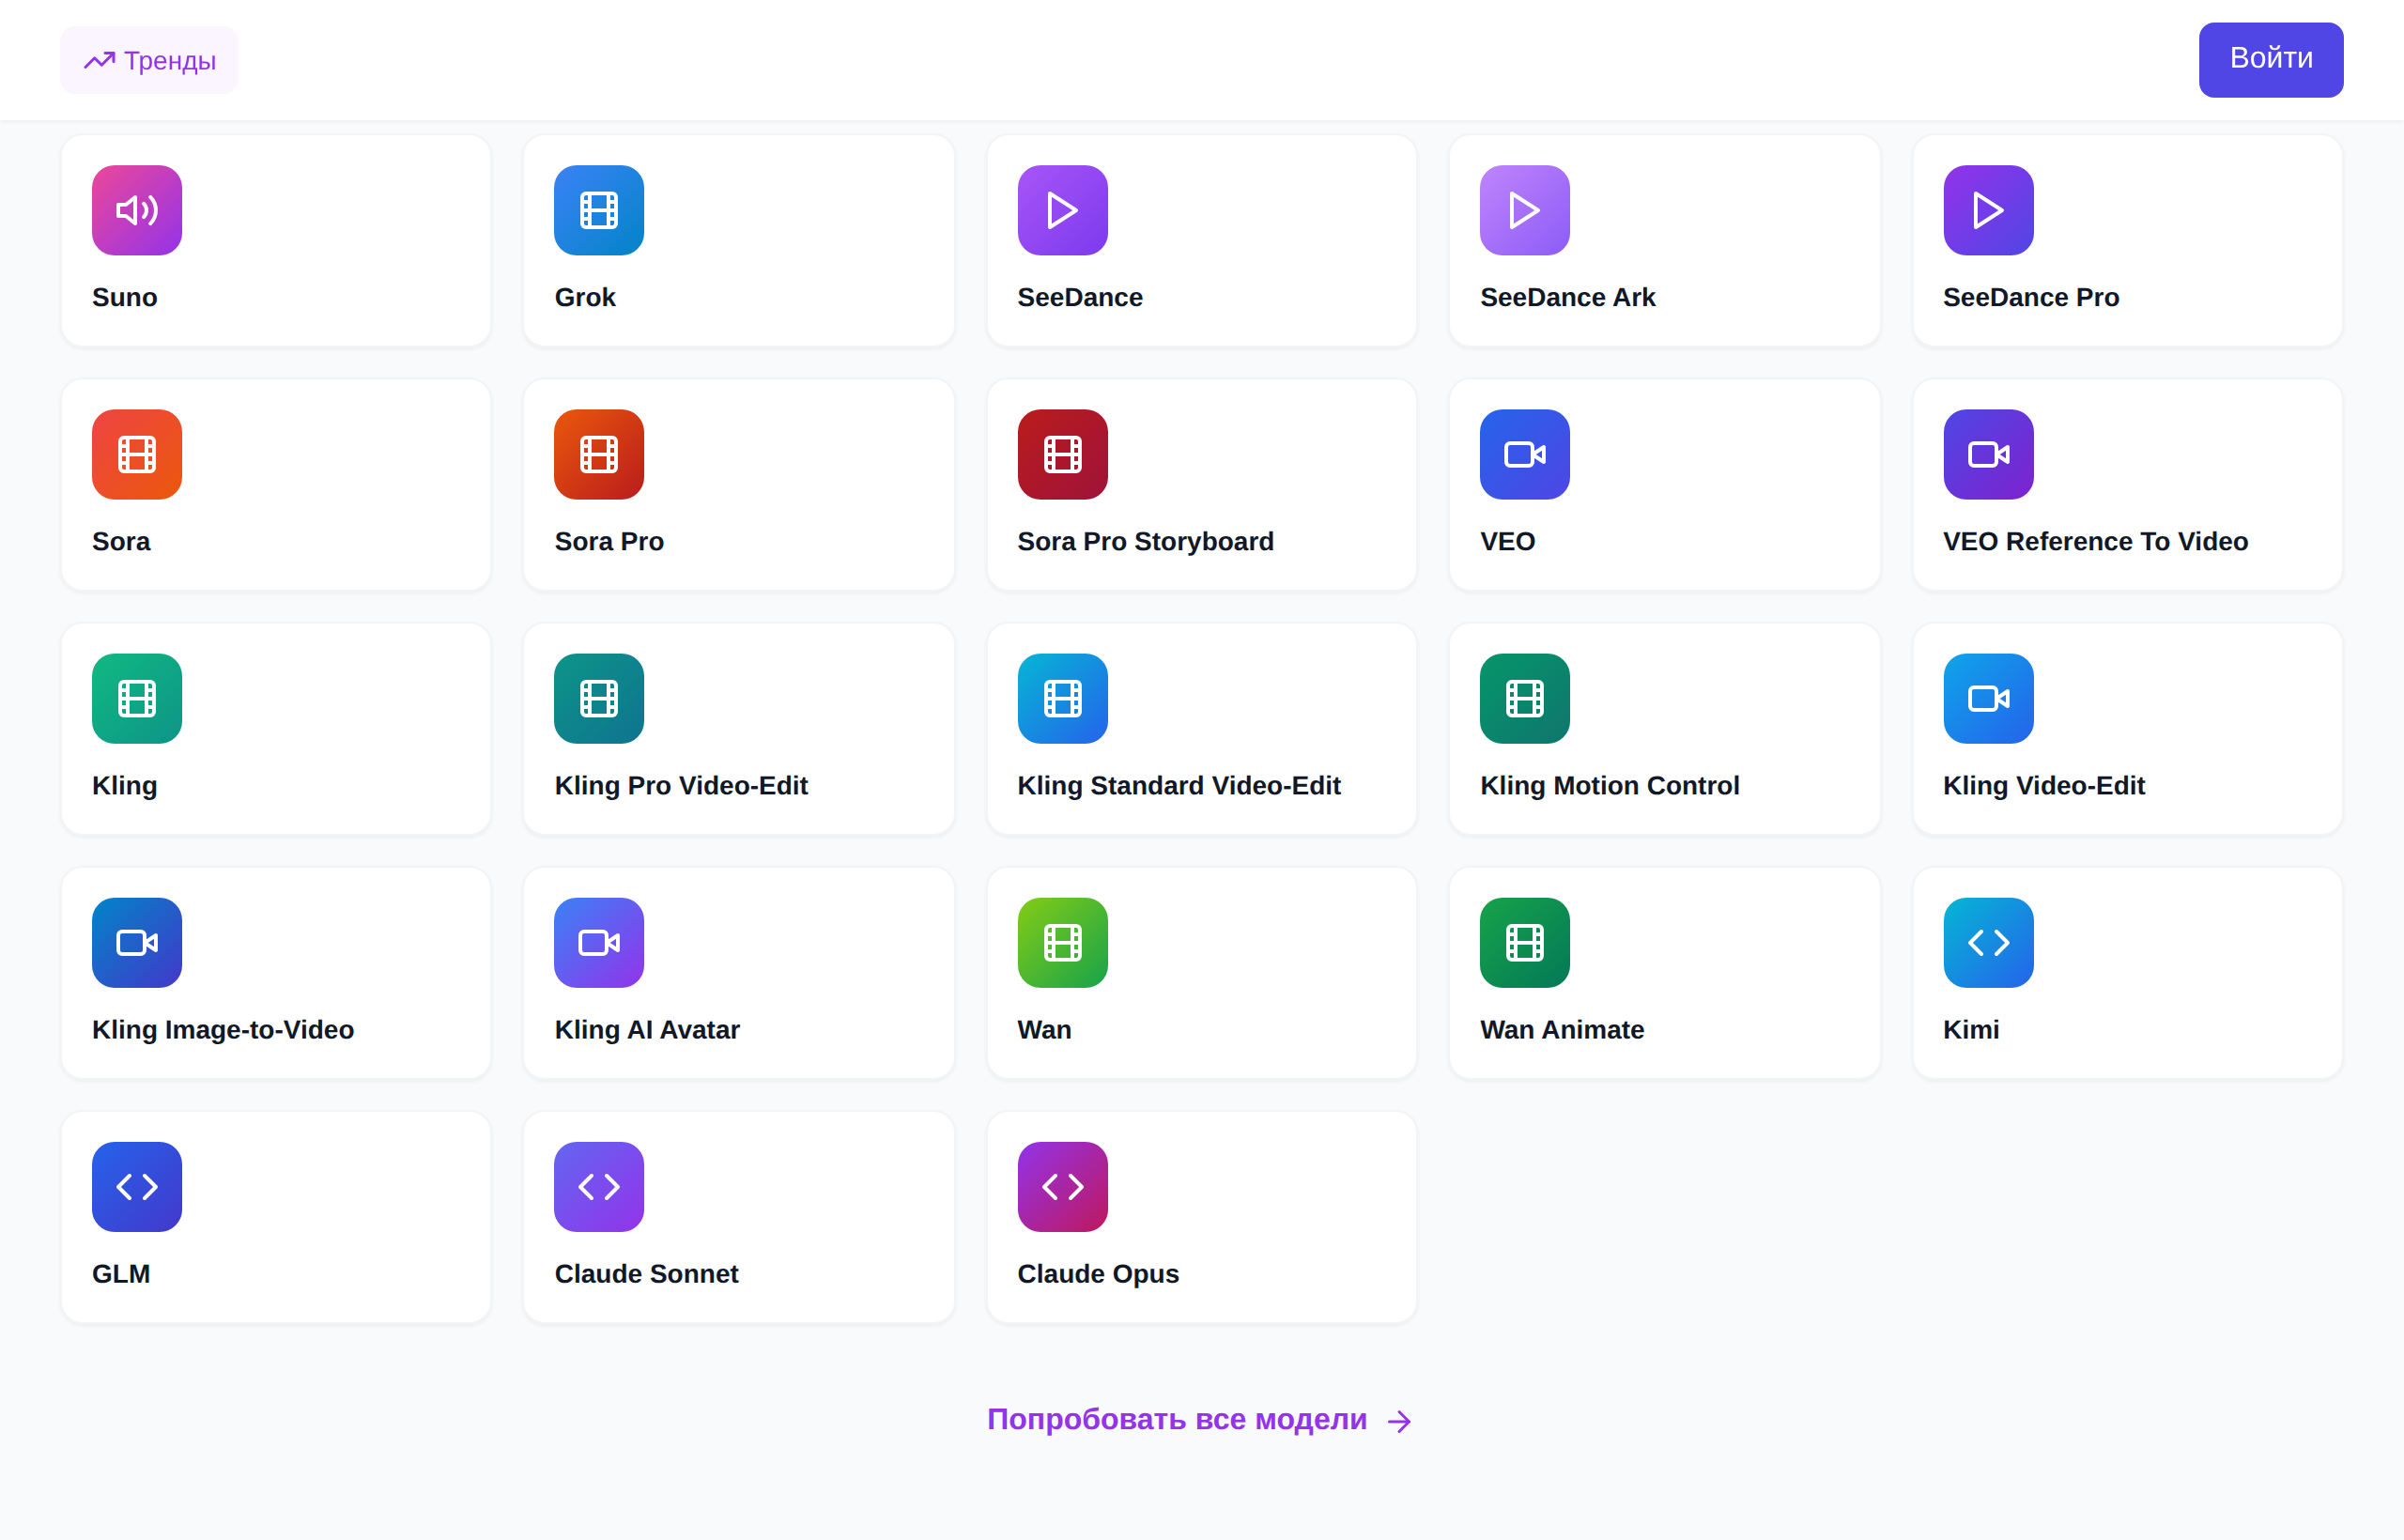Viewport: 2404px width, 1540px height.
Task: Click the SeeDance Ark play icon
Action: point(1524,210)
